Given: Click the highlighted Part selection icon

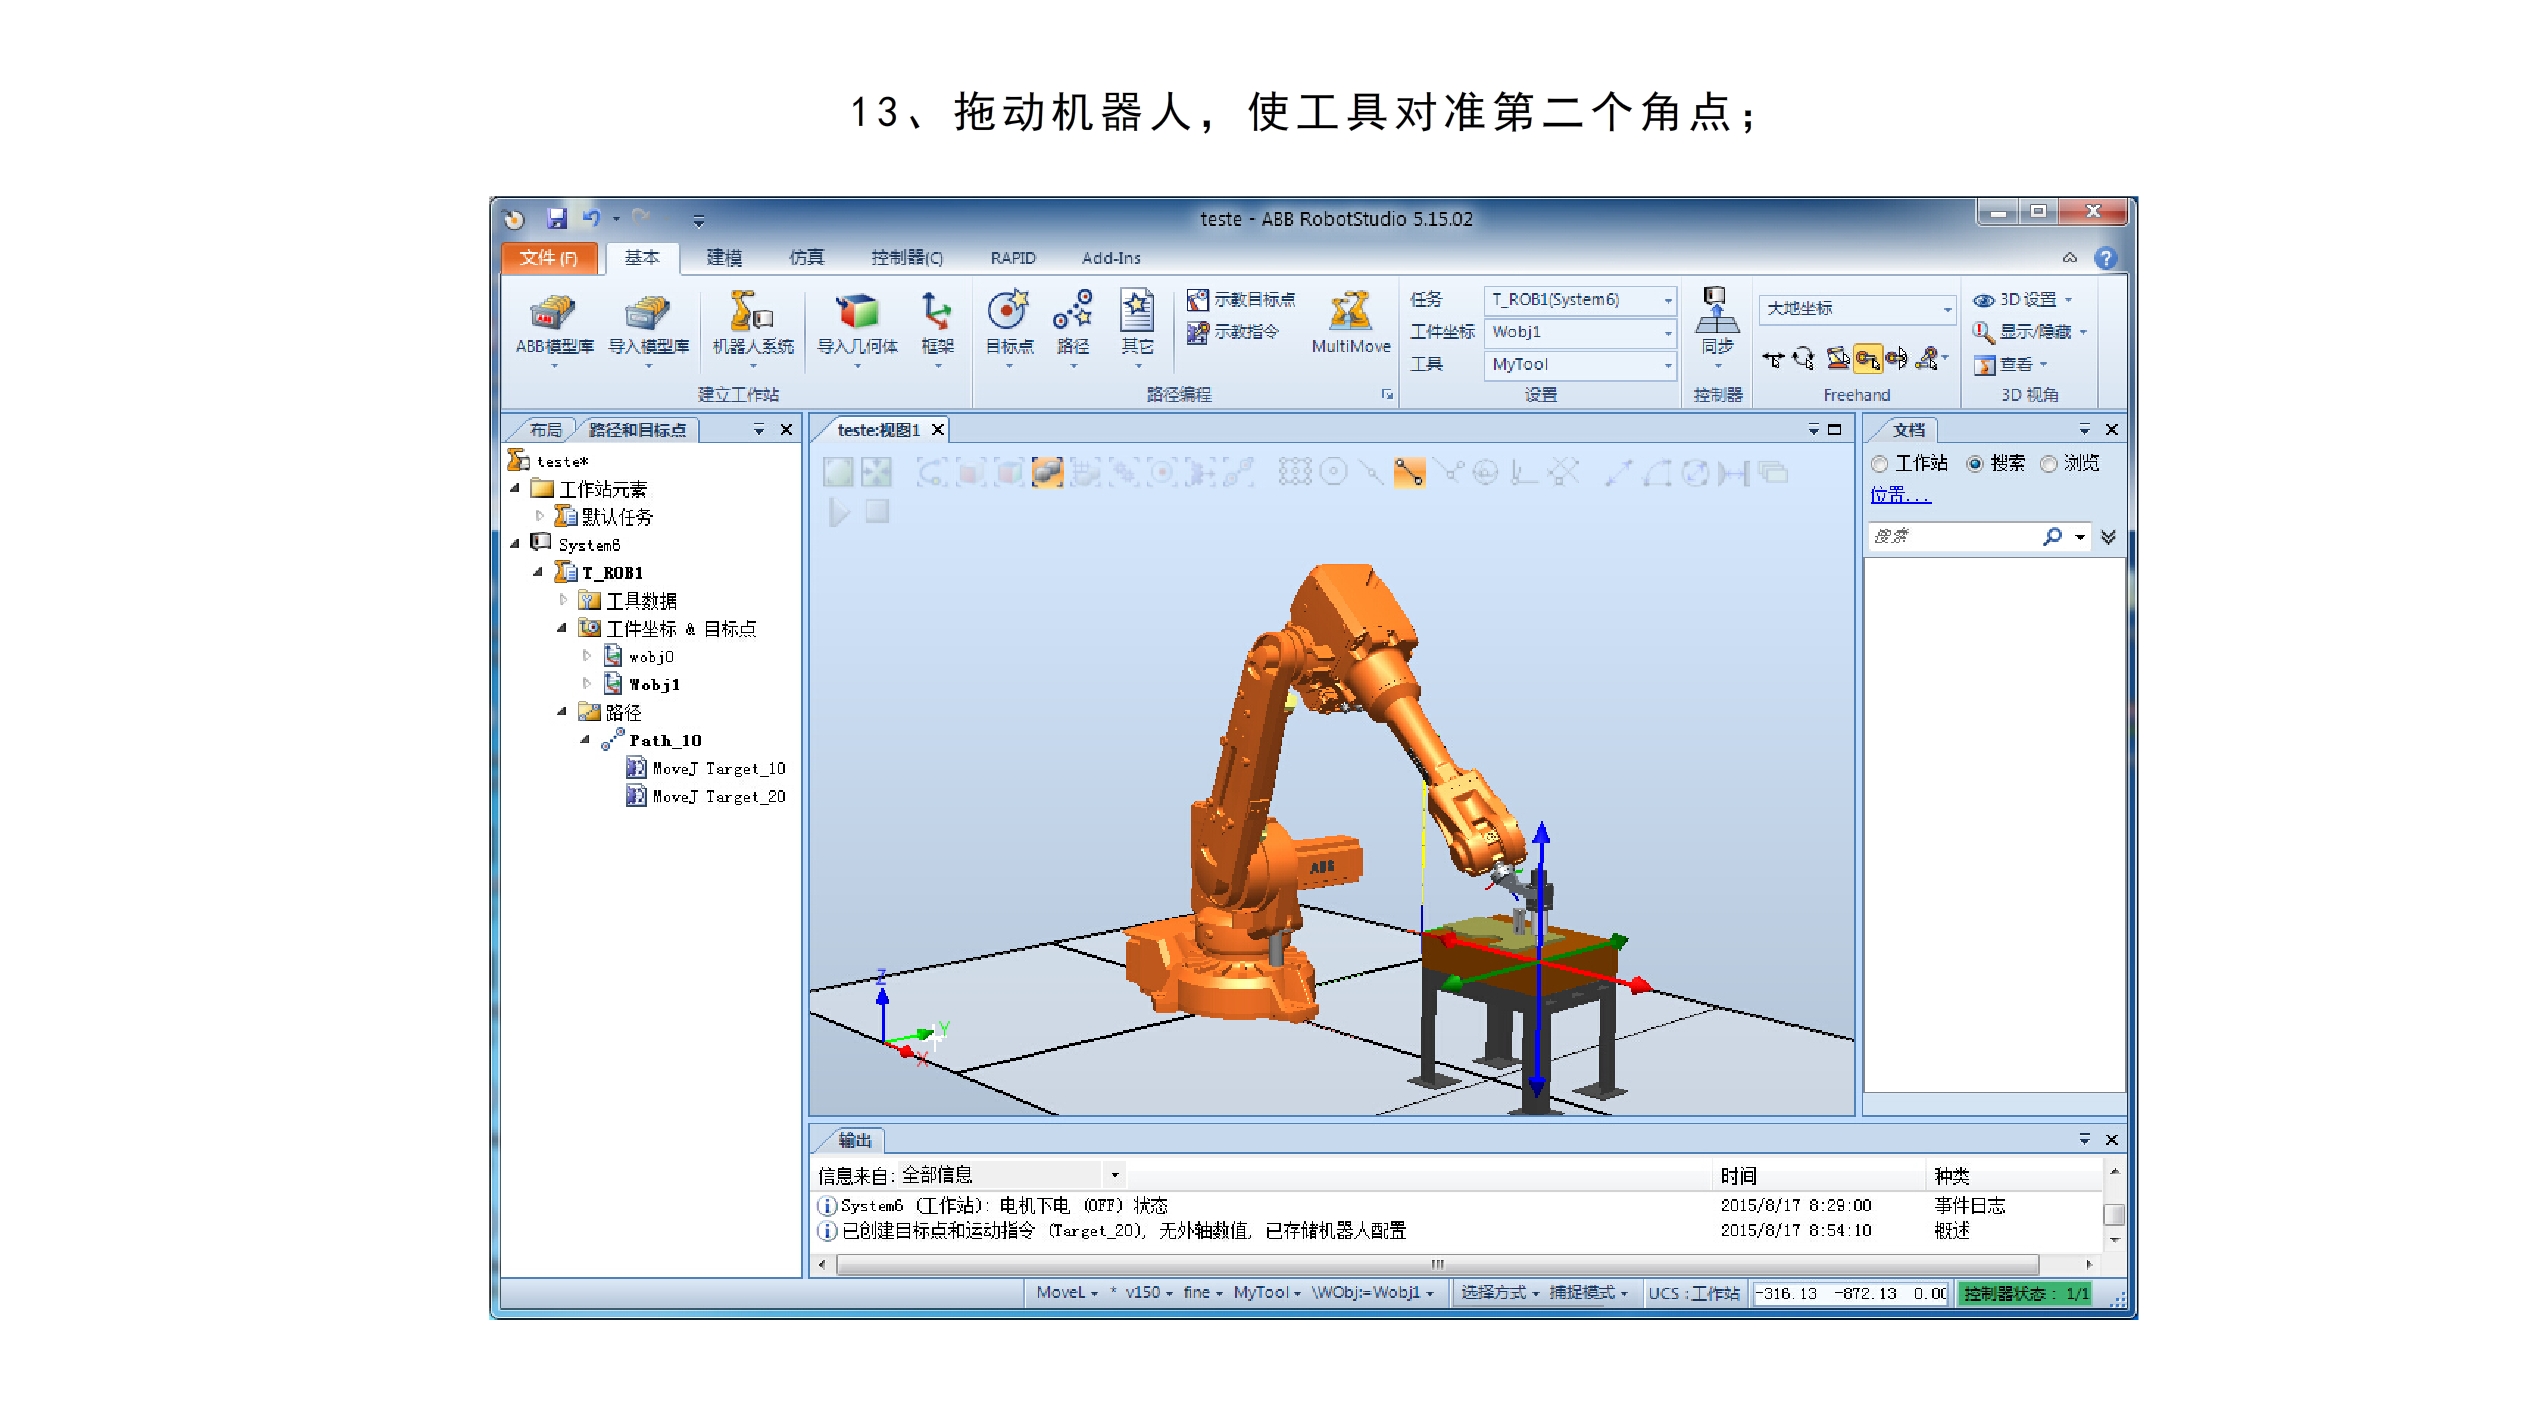Looking at the screenshot, I should tap(1046, 472).
